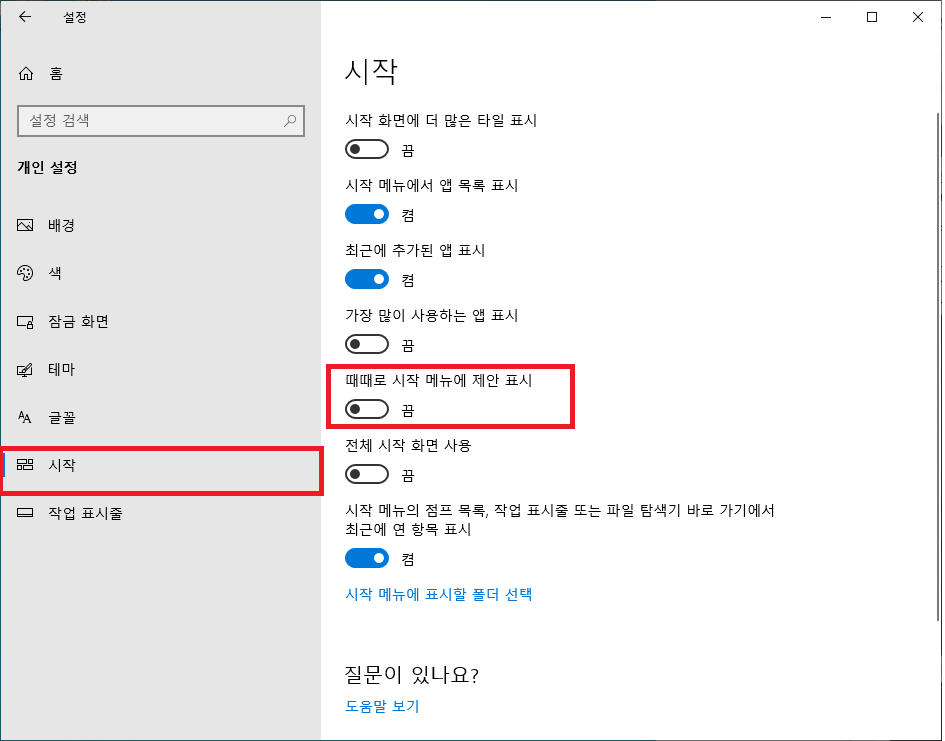This screenshot has height=741, width=945.
Task: Close the 설정 window
Action: click(917, 17)
